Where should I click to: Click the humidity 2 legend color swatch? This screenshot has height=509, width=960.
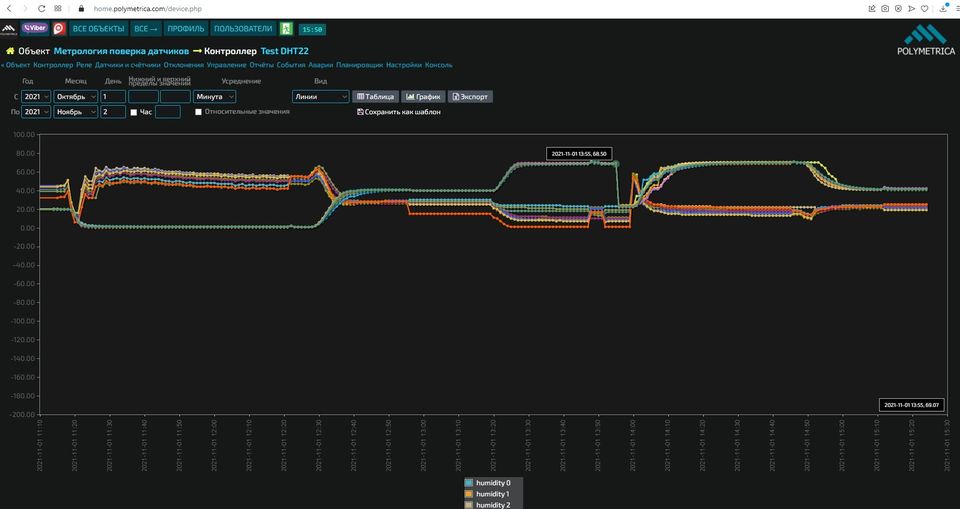[x=469, y=505]
